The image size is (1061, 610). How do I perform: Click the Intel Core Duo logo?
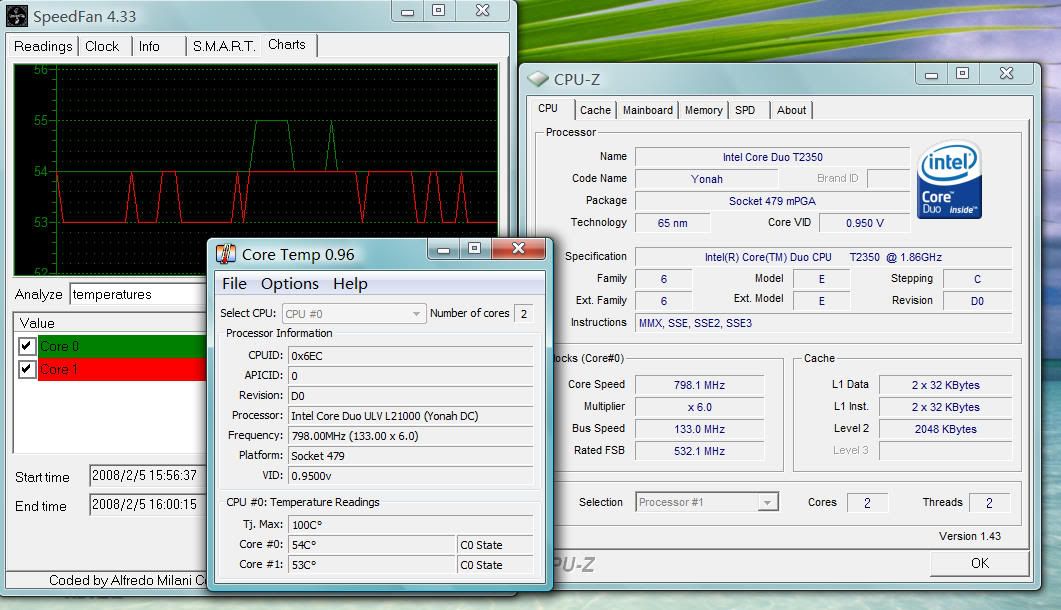pyautogui.click(x=949, y=179)
